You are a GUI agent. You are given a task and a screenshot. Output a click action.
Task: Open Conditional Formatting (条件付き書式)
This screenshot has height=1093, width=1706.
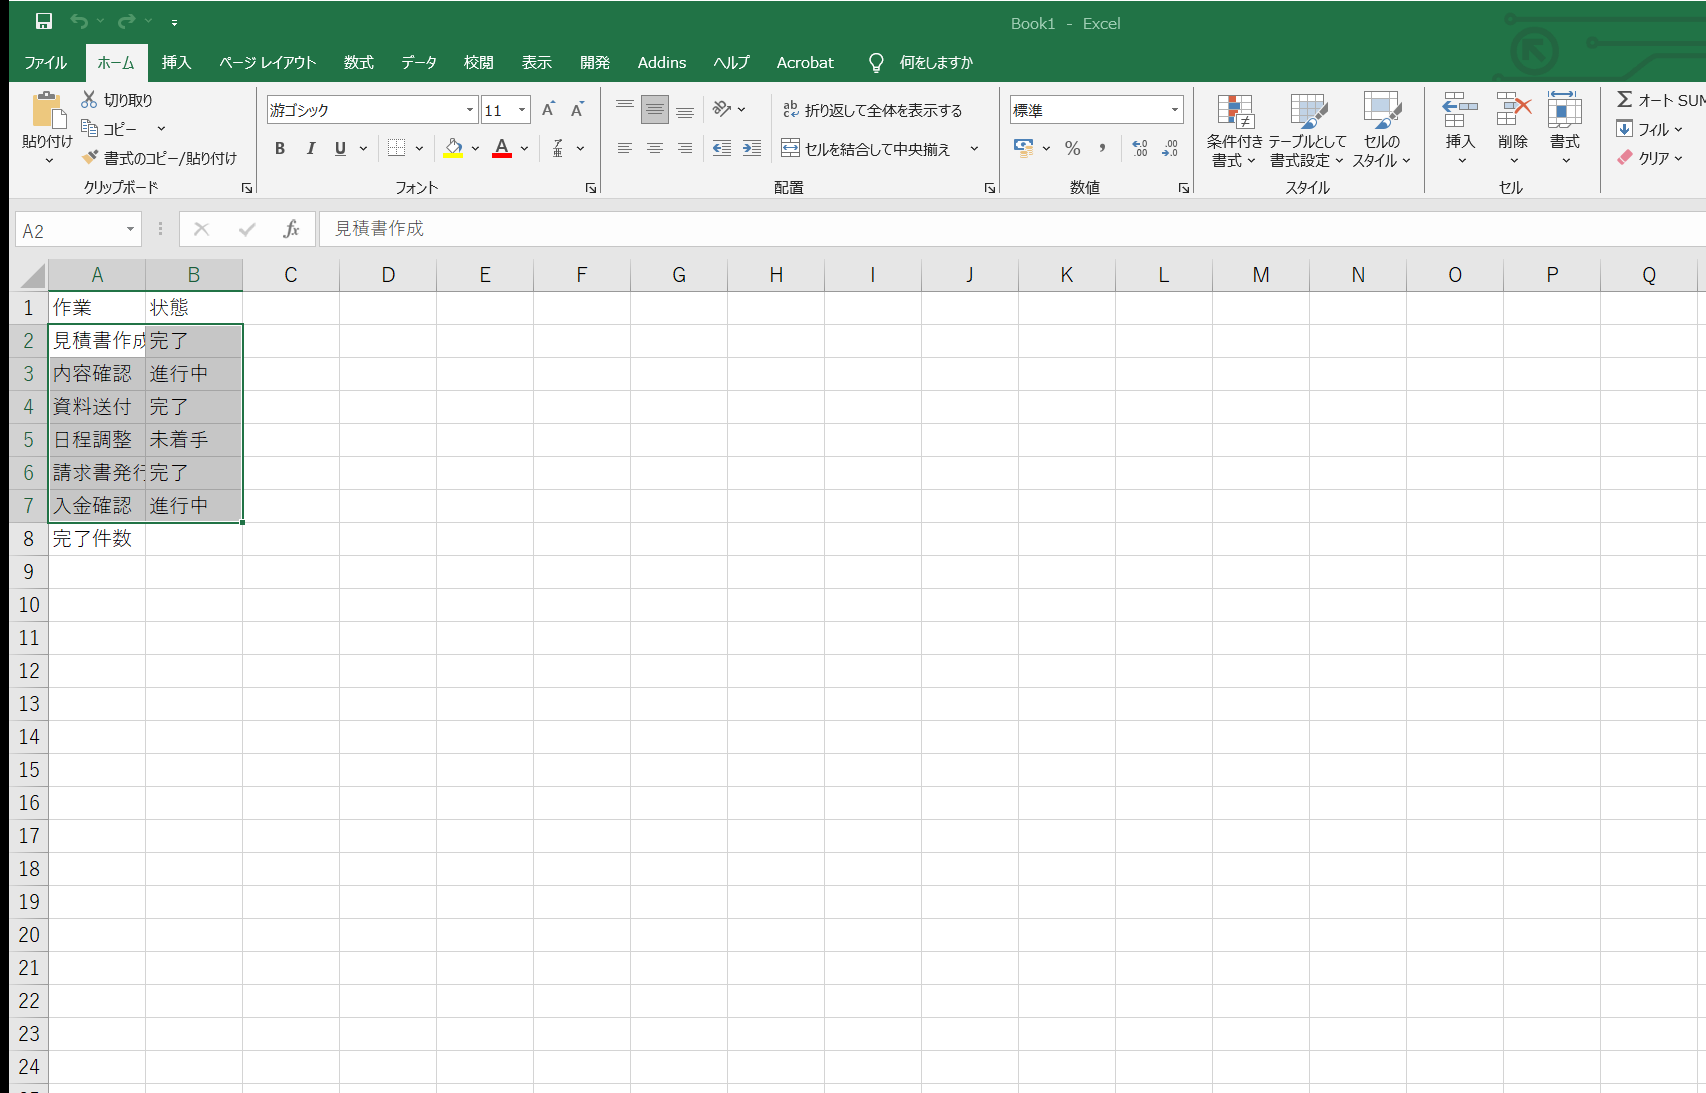coord(1235,131)
